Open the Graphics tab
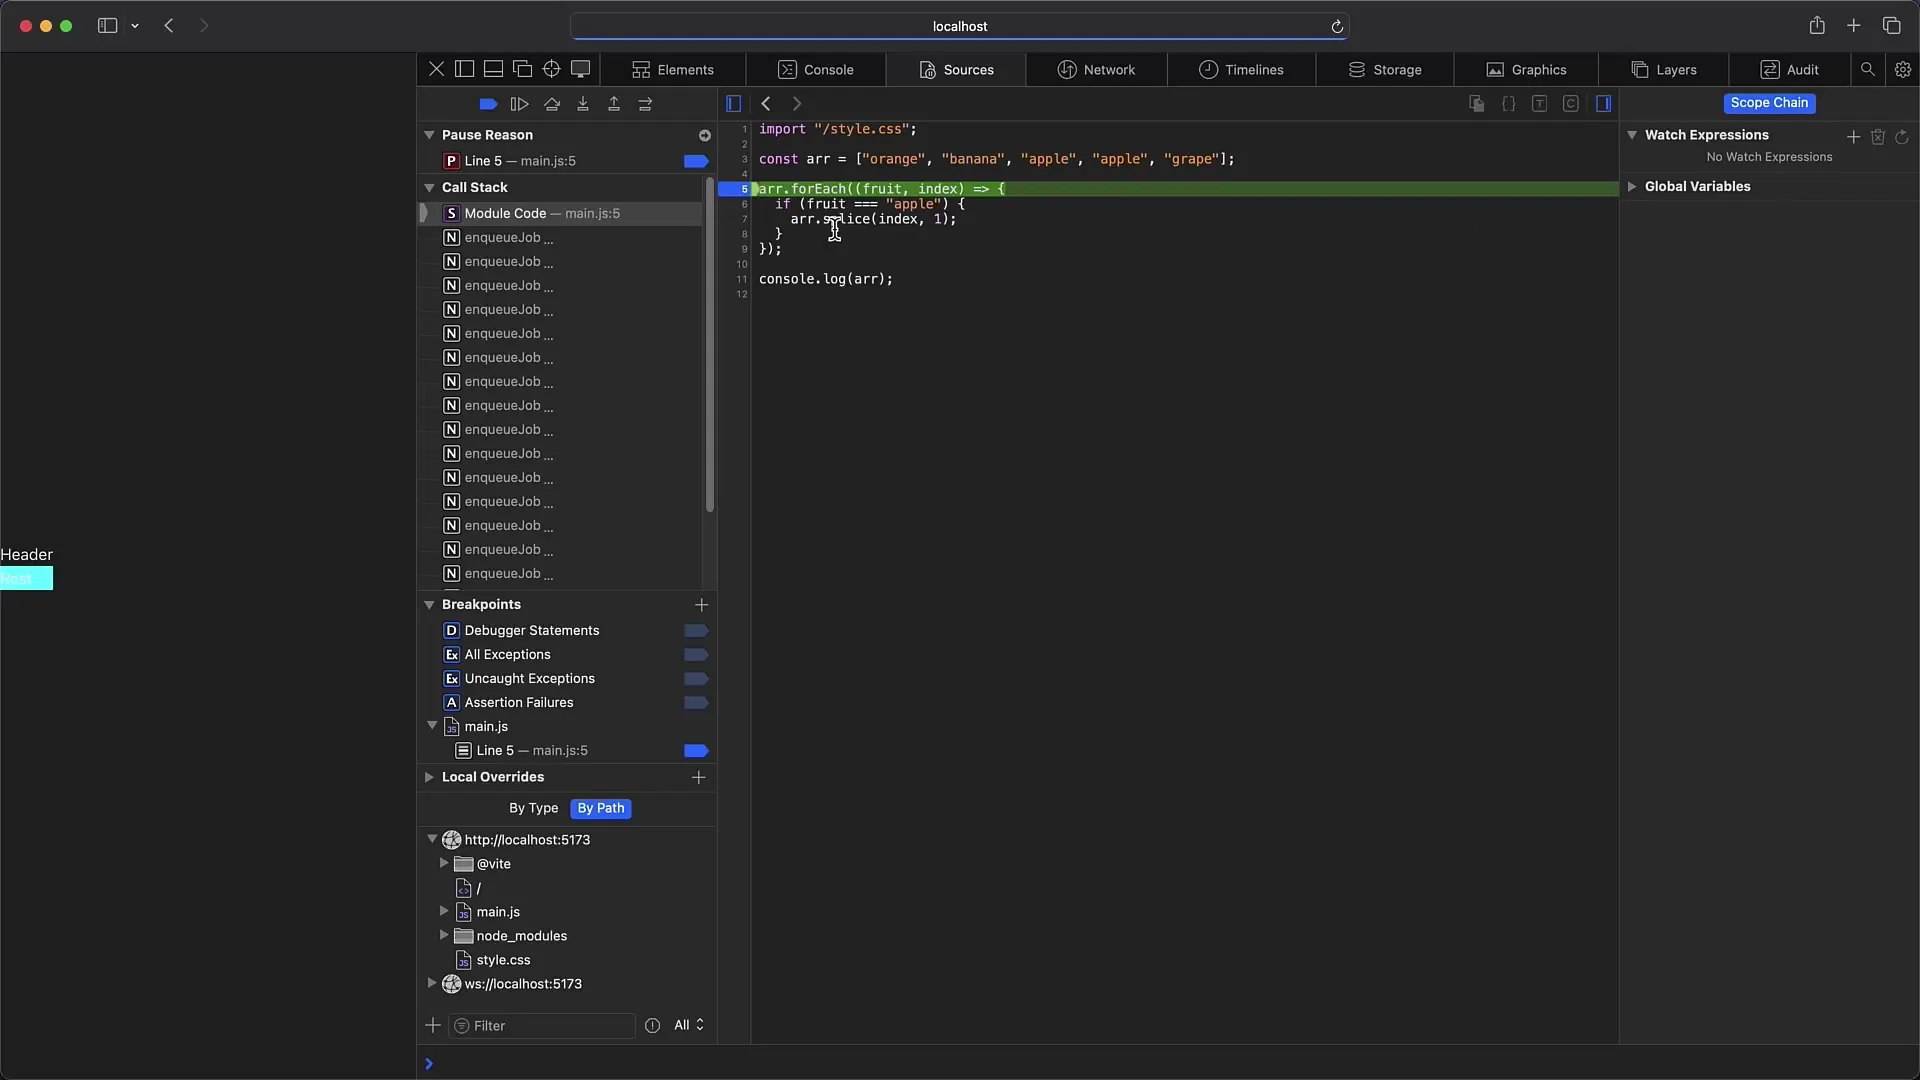Image resolution: width=1920 pixels, height=1080 pixels. pos(1526,70)
